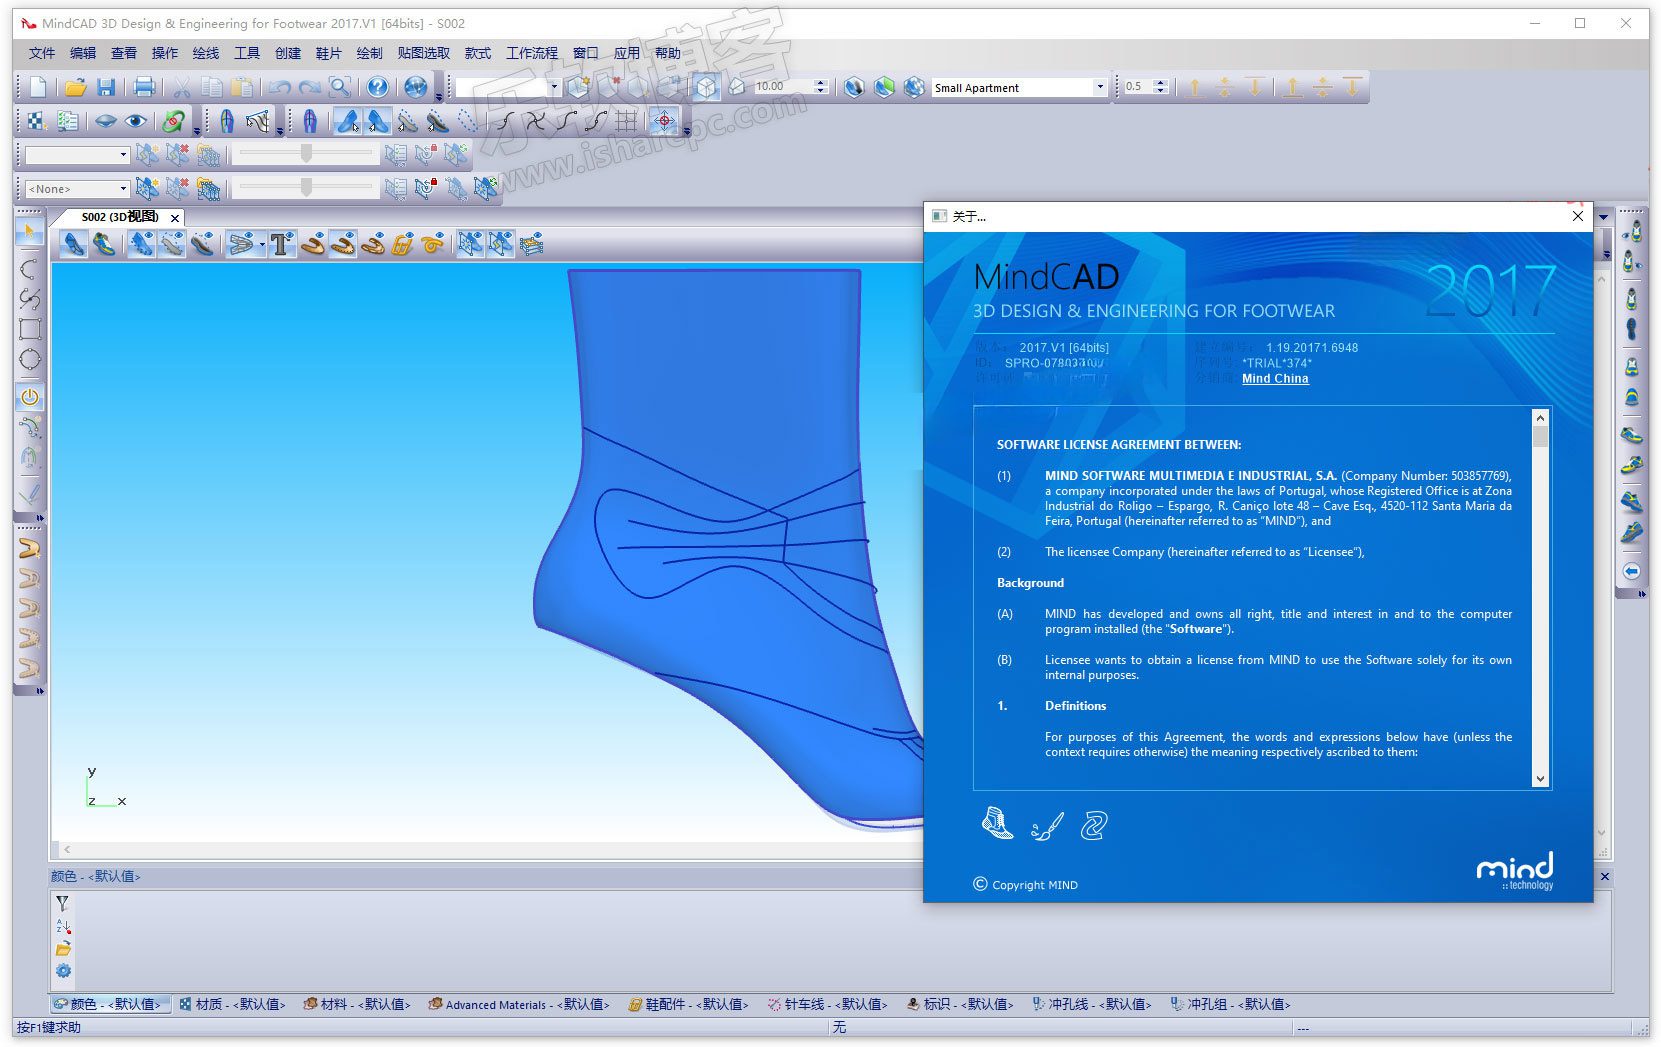Close the 关于... About dialog
The image size is (1661, 1047).
[1577, 216]
